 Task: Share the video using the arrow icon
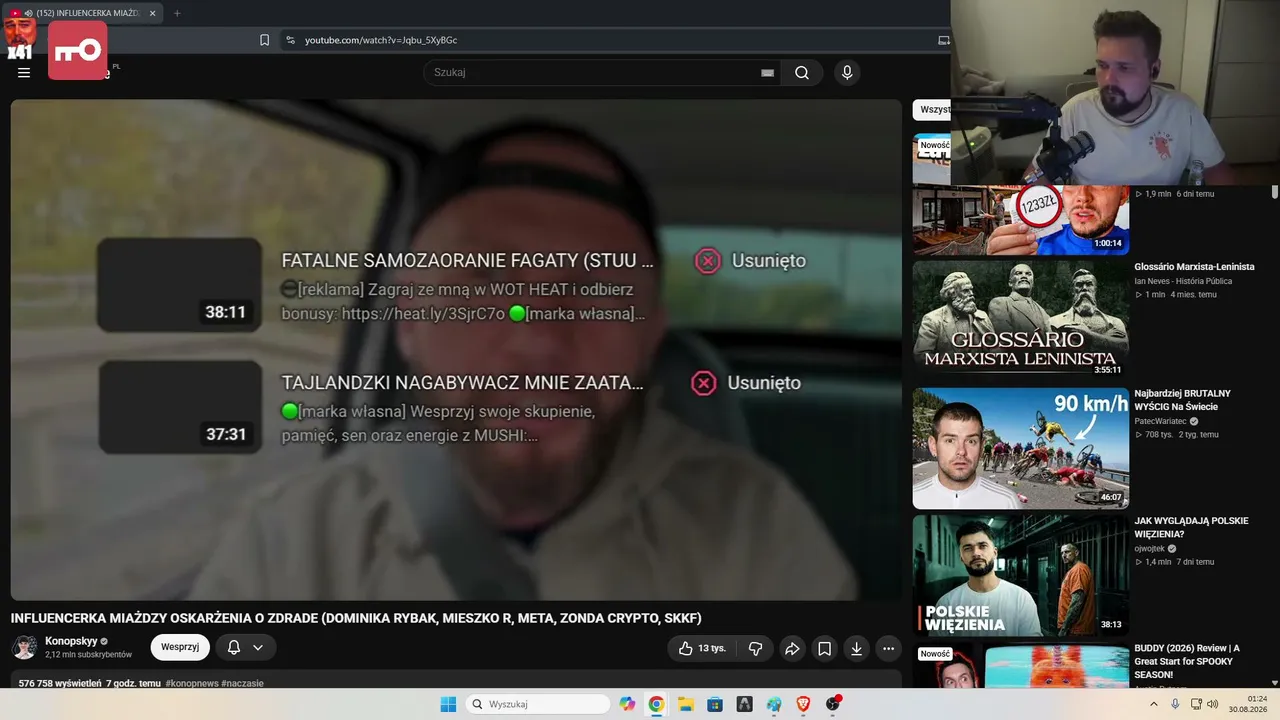pos(792,648)
